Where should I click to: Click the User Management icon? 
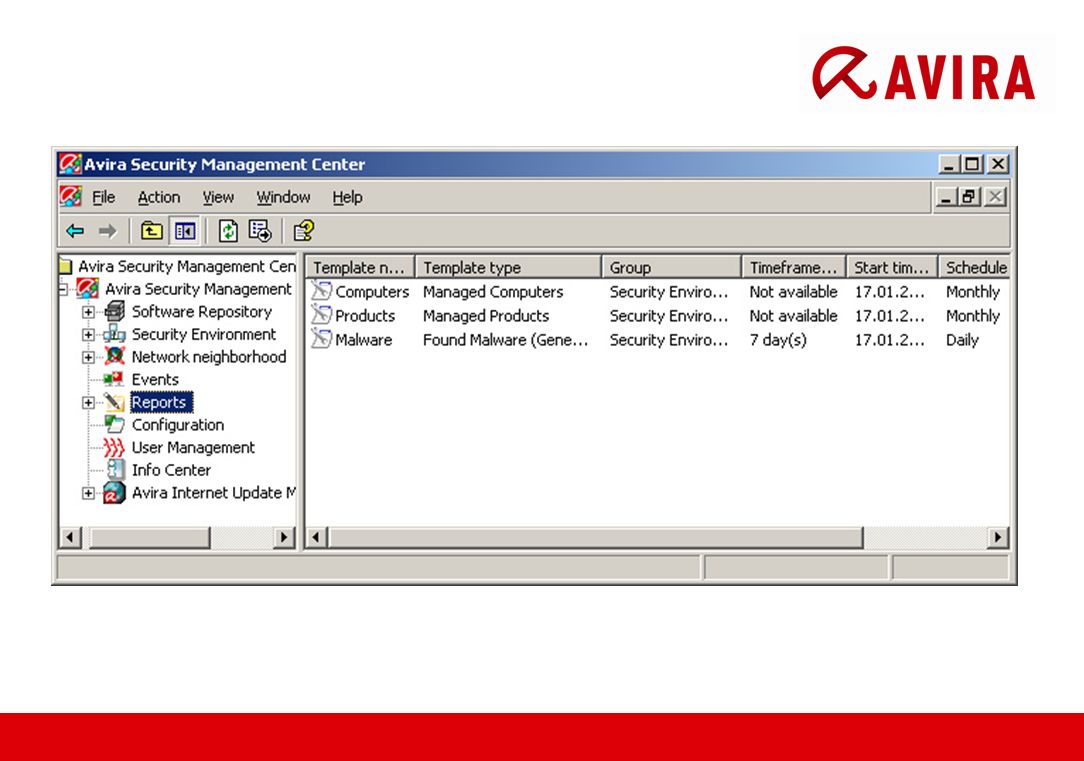pos(114,447)
